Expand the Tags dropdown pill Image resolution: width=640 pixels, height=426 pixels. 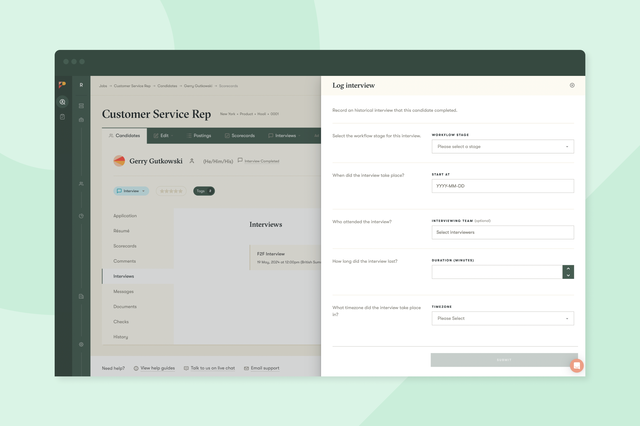[203, 190]
